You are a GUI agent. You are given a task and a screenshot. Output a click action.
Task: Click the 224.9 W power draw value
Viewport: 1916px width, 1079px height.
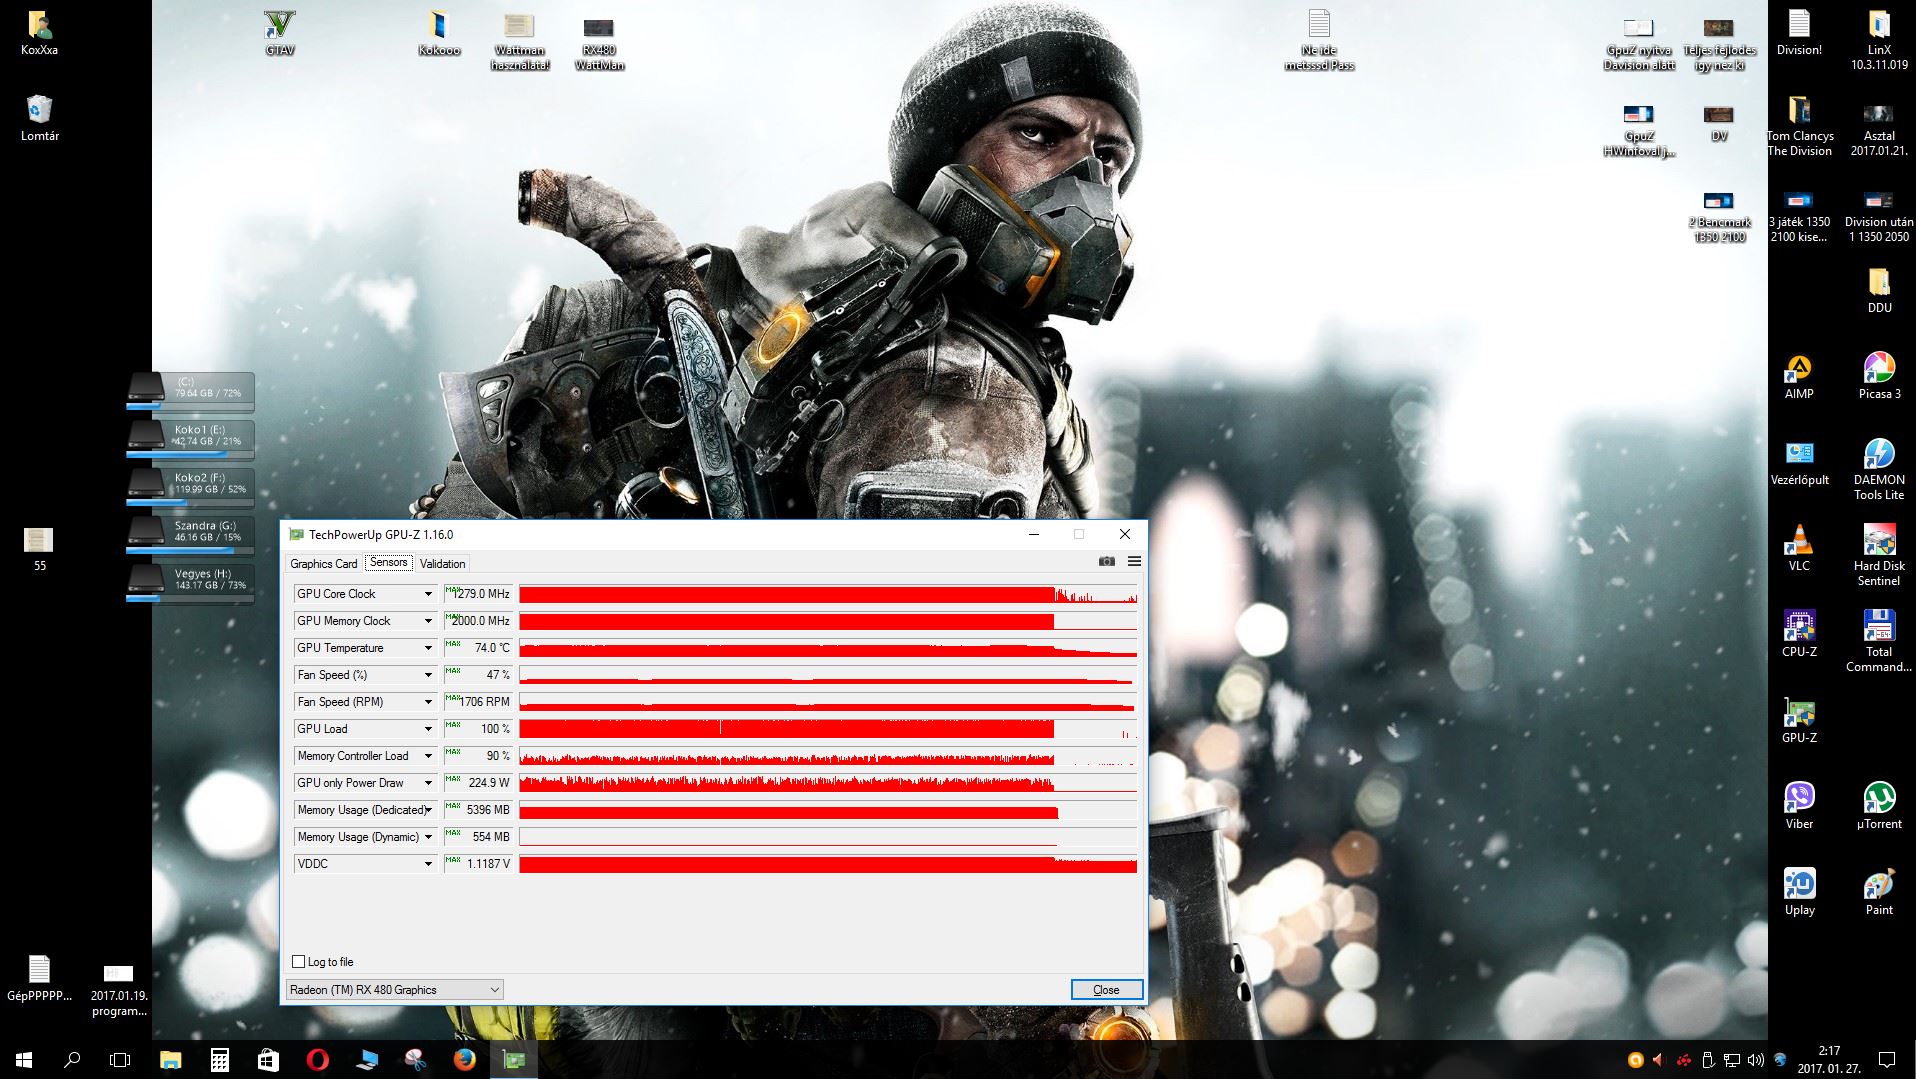(478, 783)
